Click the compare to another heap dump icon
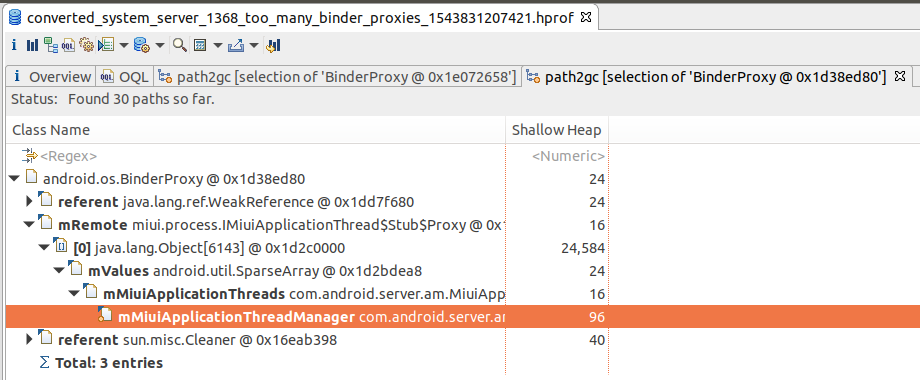 click(273, 45)
